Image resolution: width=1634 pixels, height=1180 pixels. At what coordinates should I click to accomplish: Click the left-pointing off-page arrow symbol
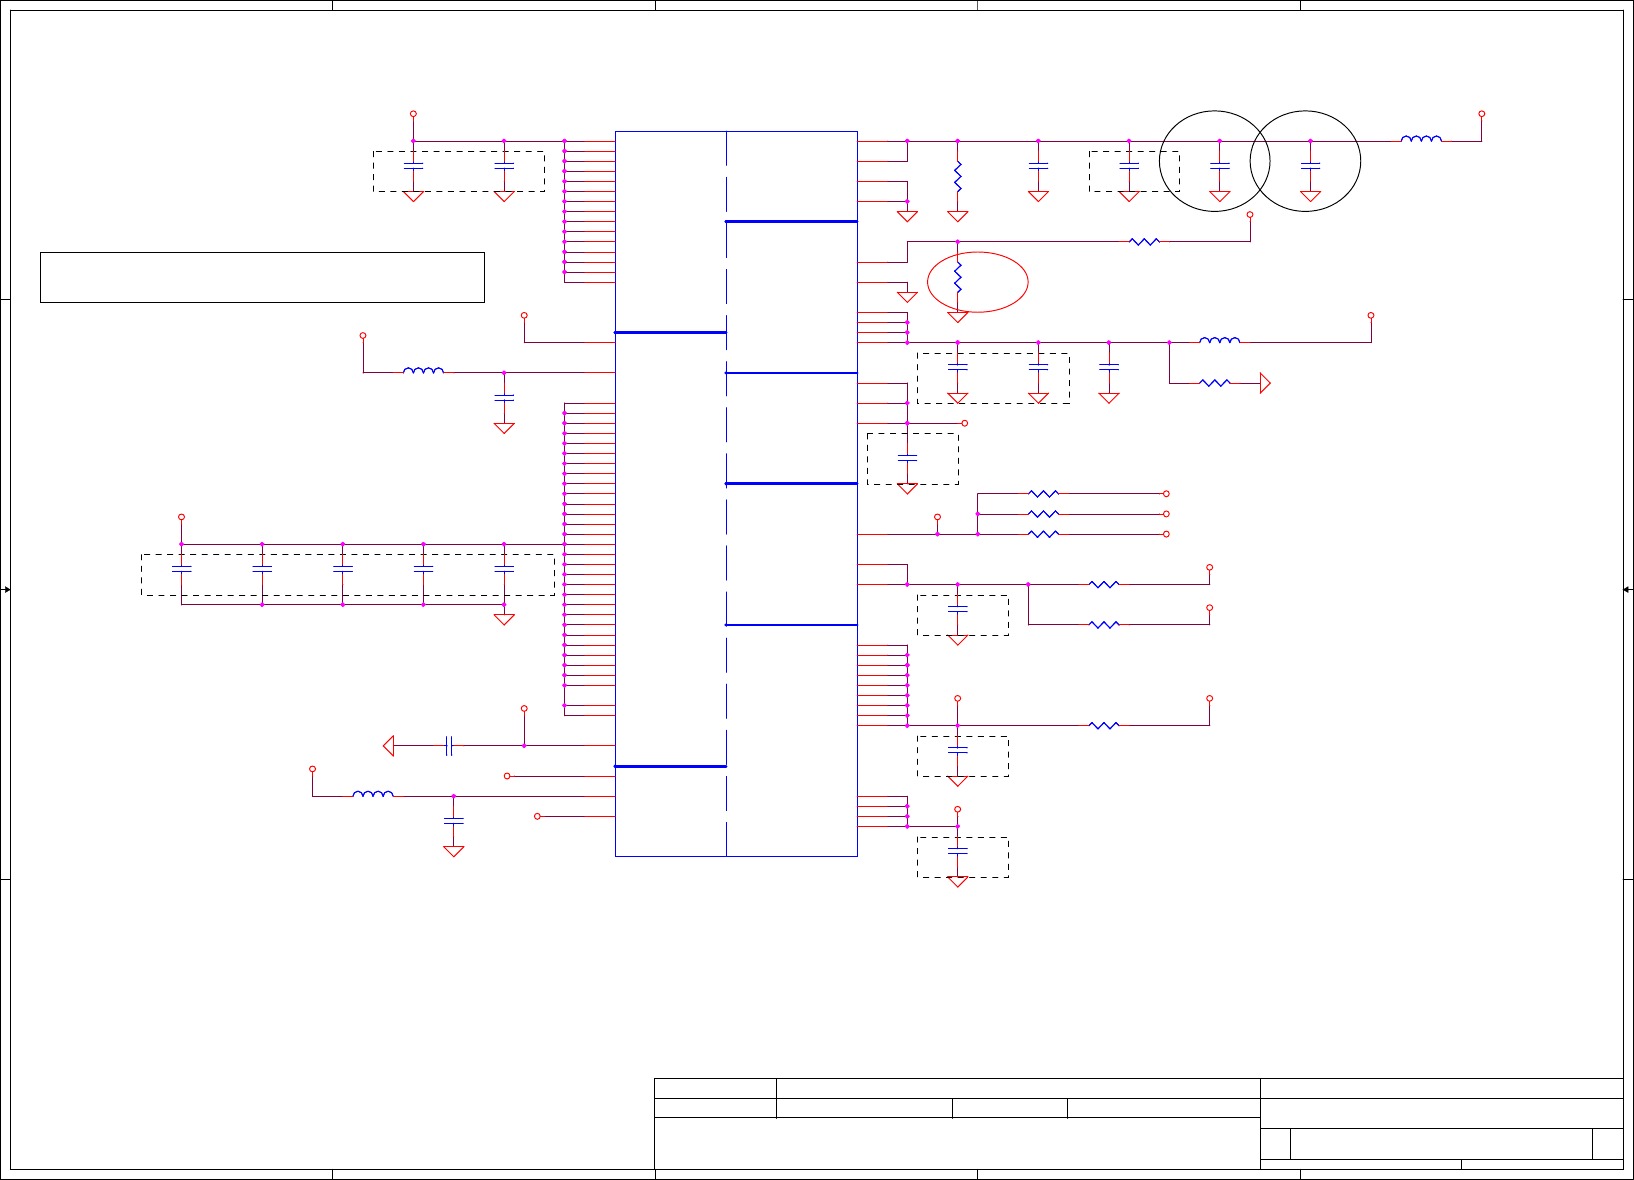(x=389, y=745)
